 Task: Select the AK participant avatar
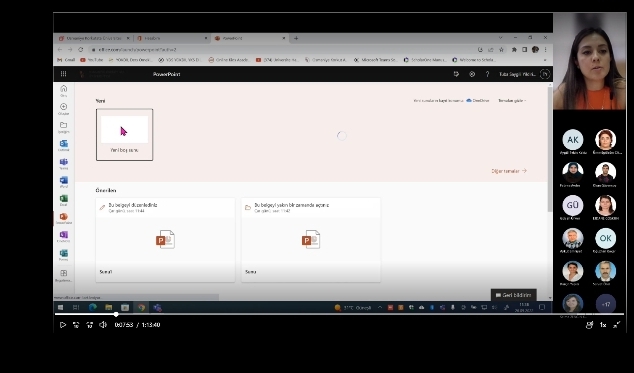[x=573, y=140]
